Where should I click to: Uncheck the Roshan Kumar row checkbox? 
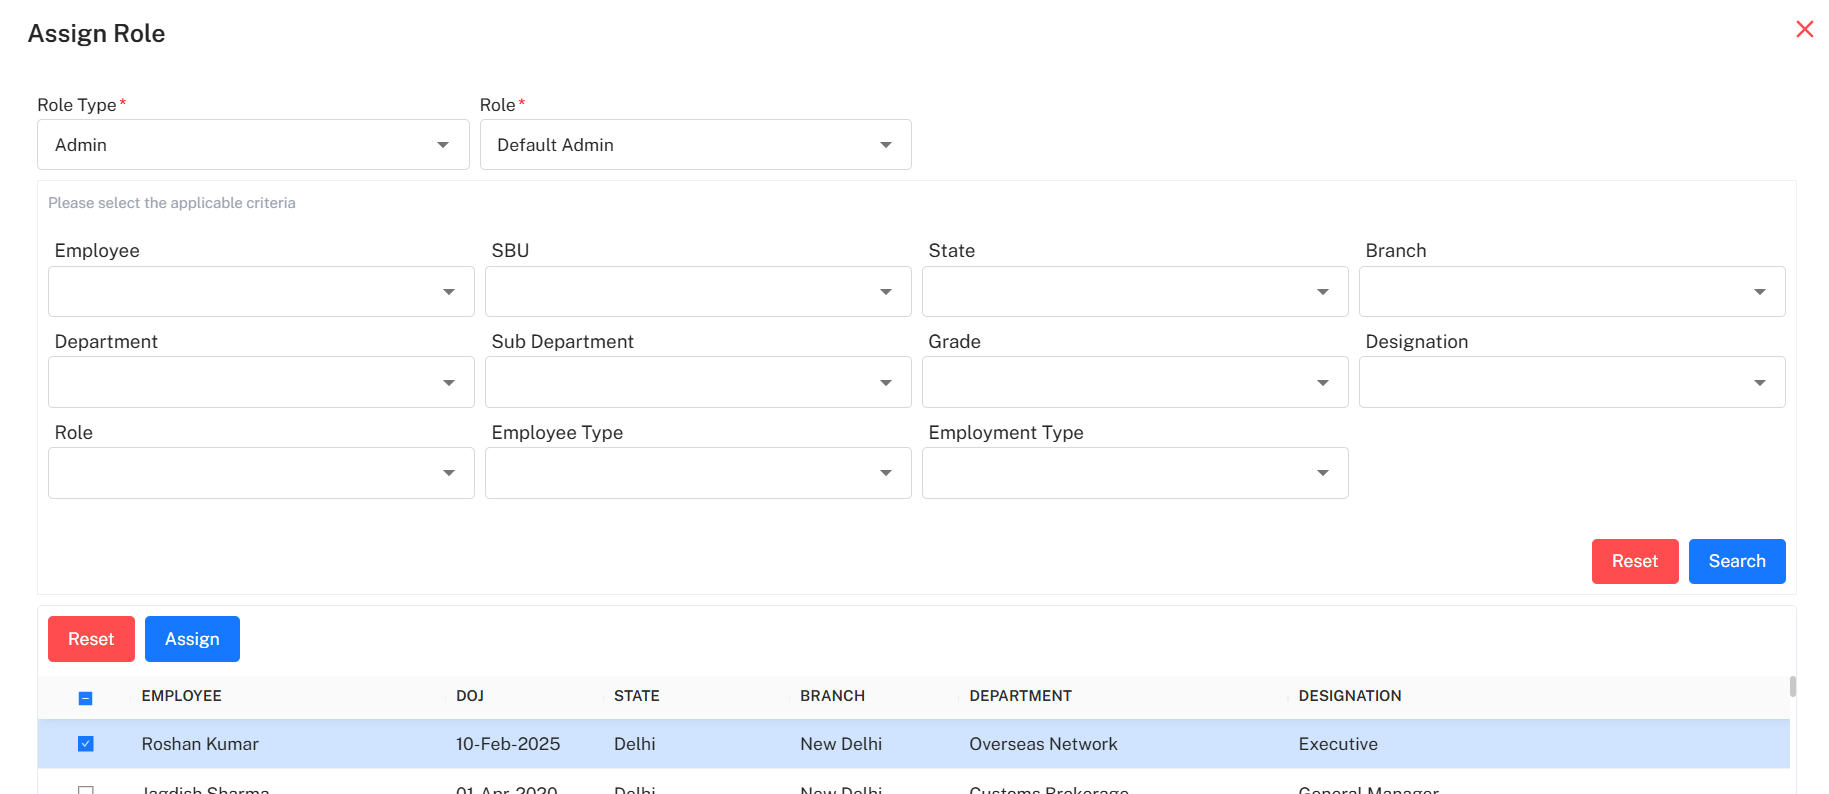[86, 744]
